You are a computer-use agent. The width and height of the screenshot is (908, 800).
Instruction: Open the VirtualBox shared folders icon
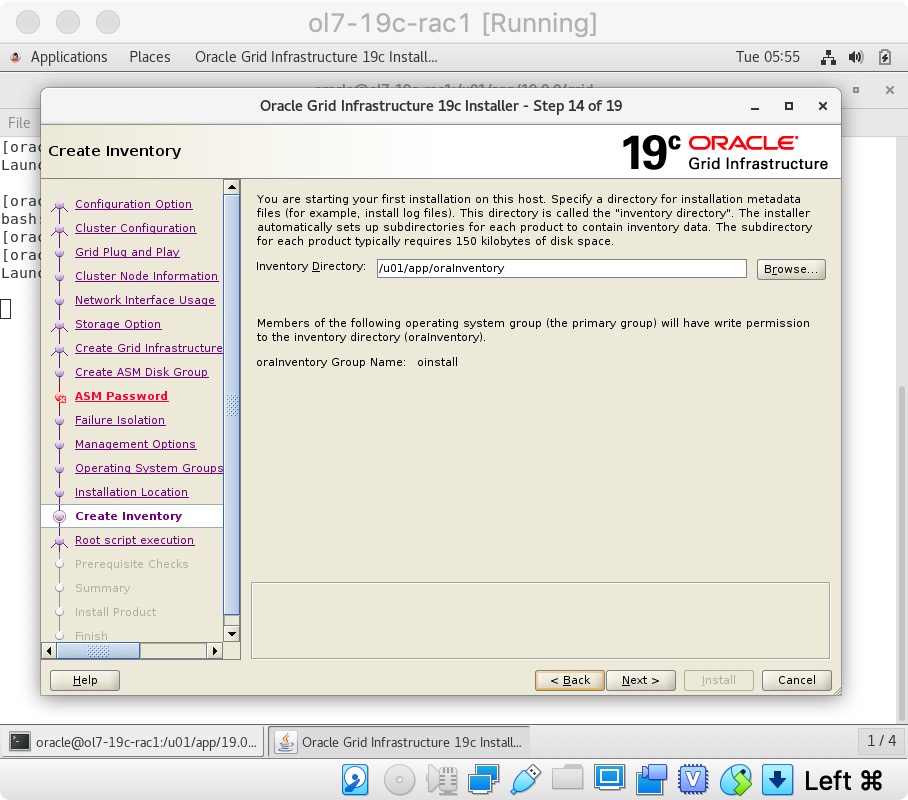tap(567, 779)
